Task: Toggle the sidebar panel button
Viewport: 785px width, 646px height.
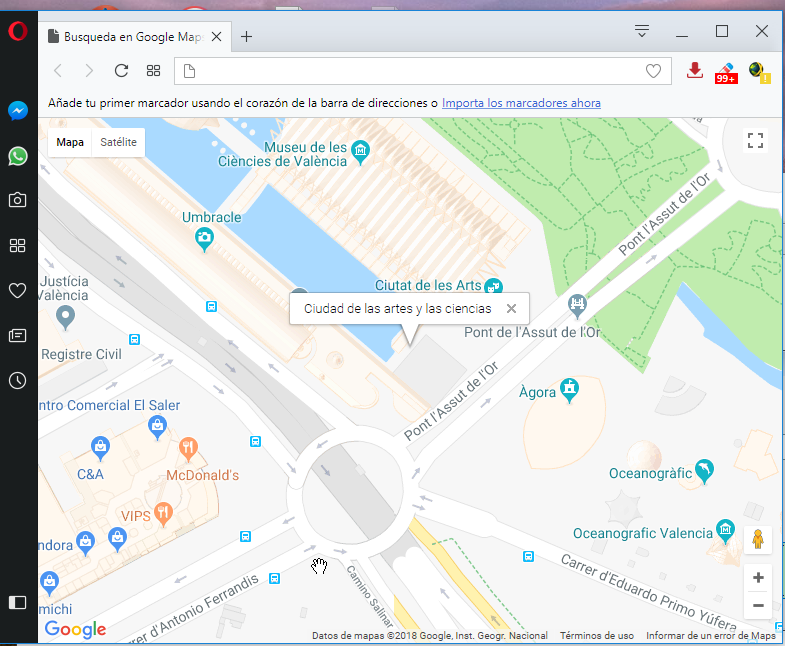Action: click(x=18, y=602)
